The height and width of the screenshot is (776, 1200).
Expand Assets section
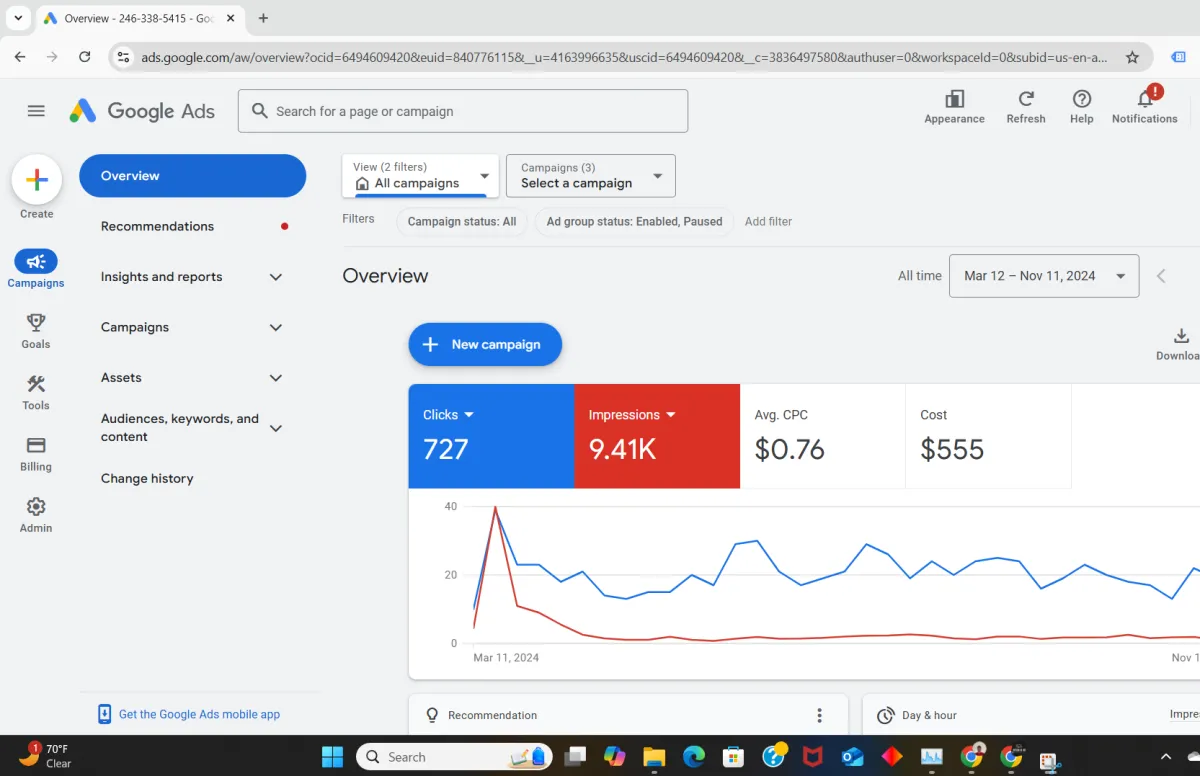(x=276, y=378)
